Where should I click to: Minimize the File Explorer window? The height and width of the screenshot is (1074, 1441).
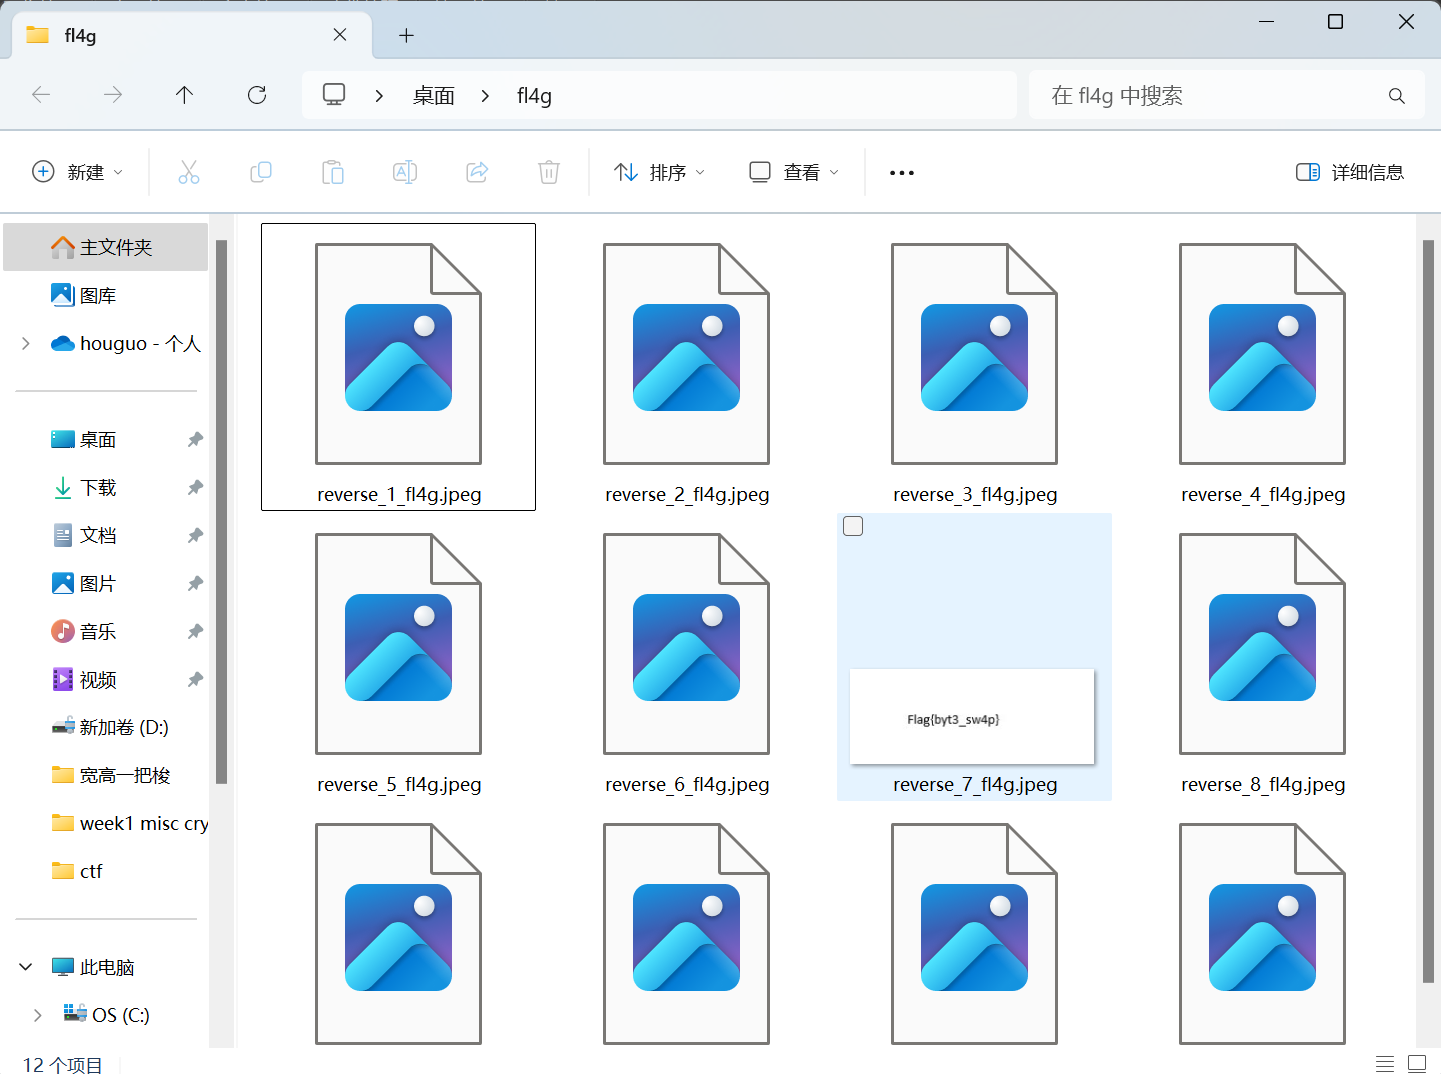(x=1266, y=21)
